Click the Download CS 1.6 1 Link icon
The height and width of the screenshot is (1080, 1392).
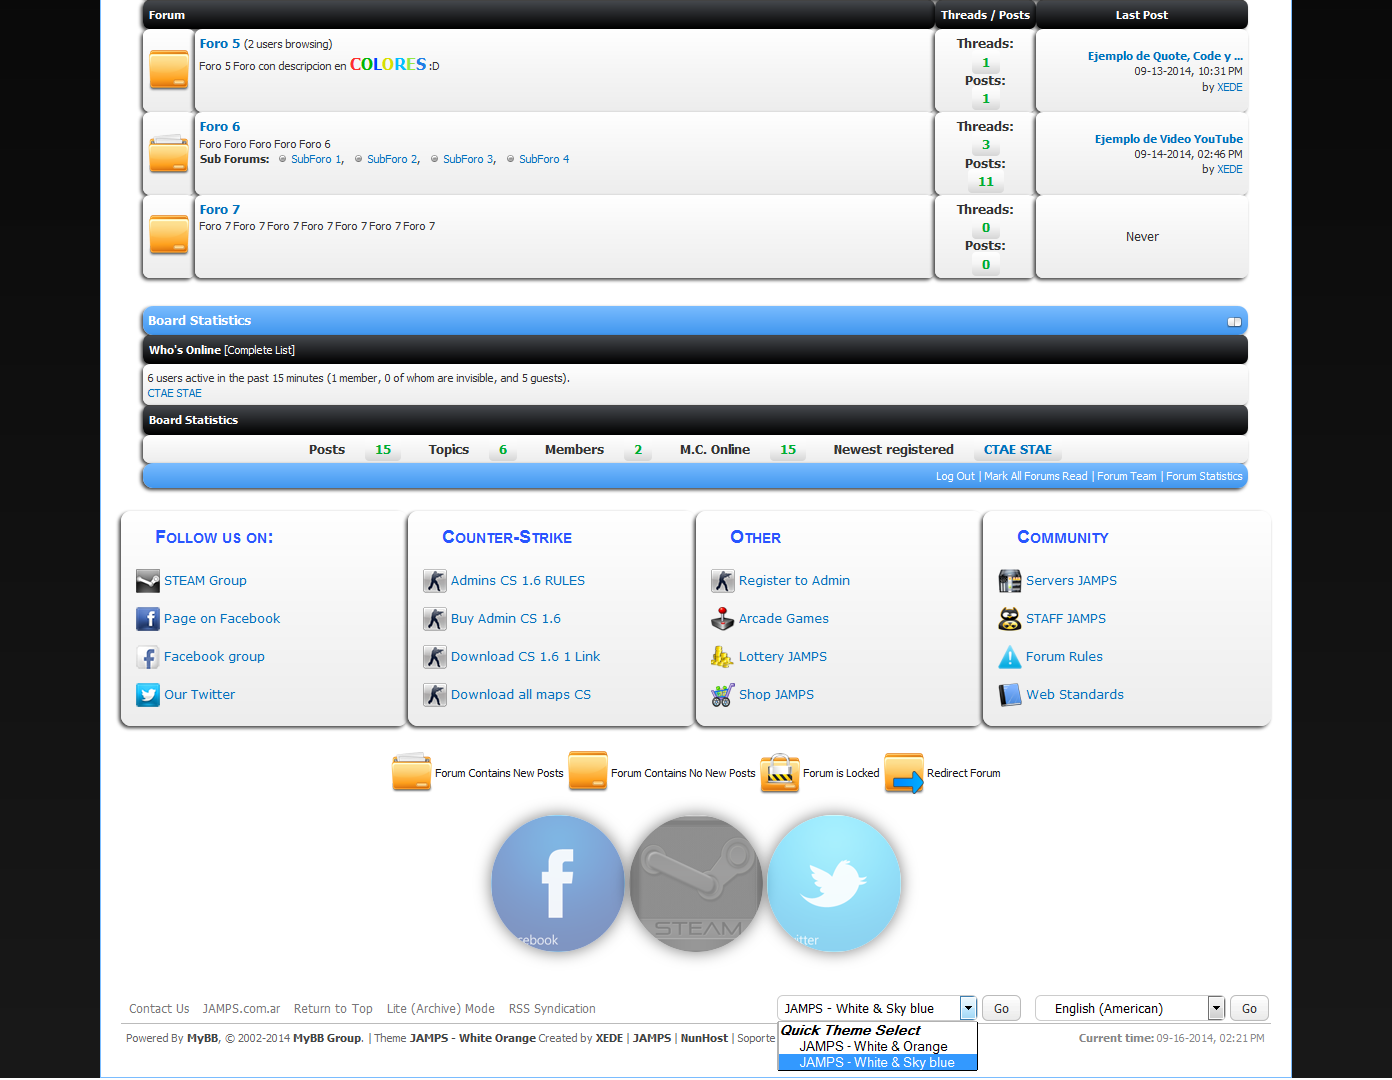point(435,657)
